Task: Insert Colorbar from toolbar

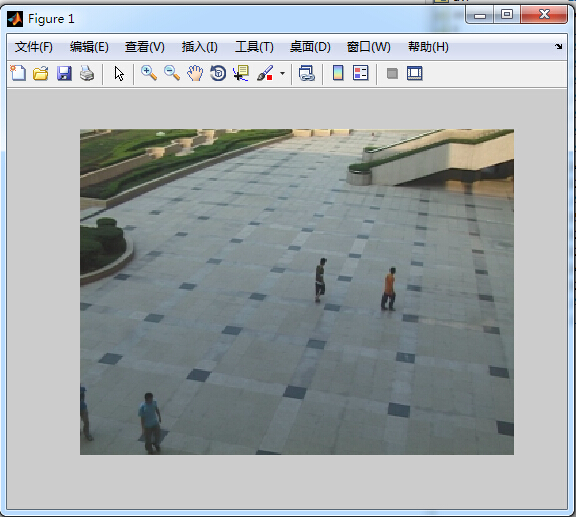Action: coord(338,73)
